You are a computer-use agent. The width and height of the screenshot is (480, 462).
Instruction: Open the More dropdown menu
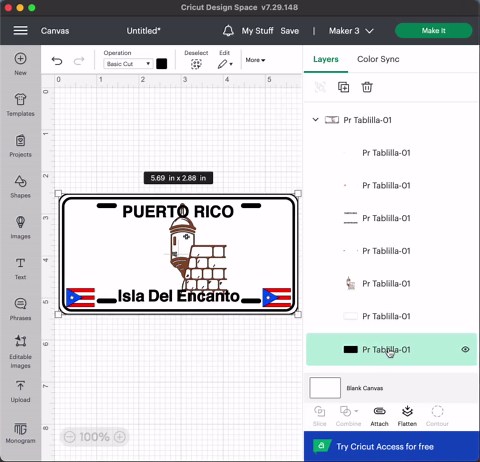(x=255, y=60)
